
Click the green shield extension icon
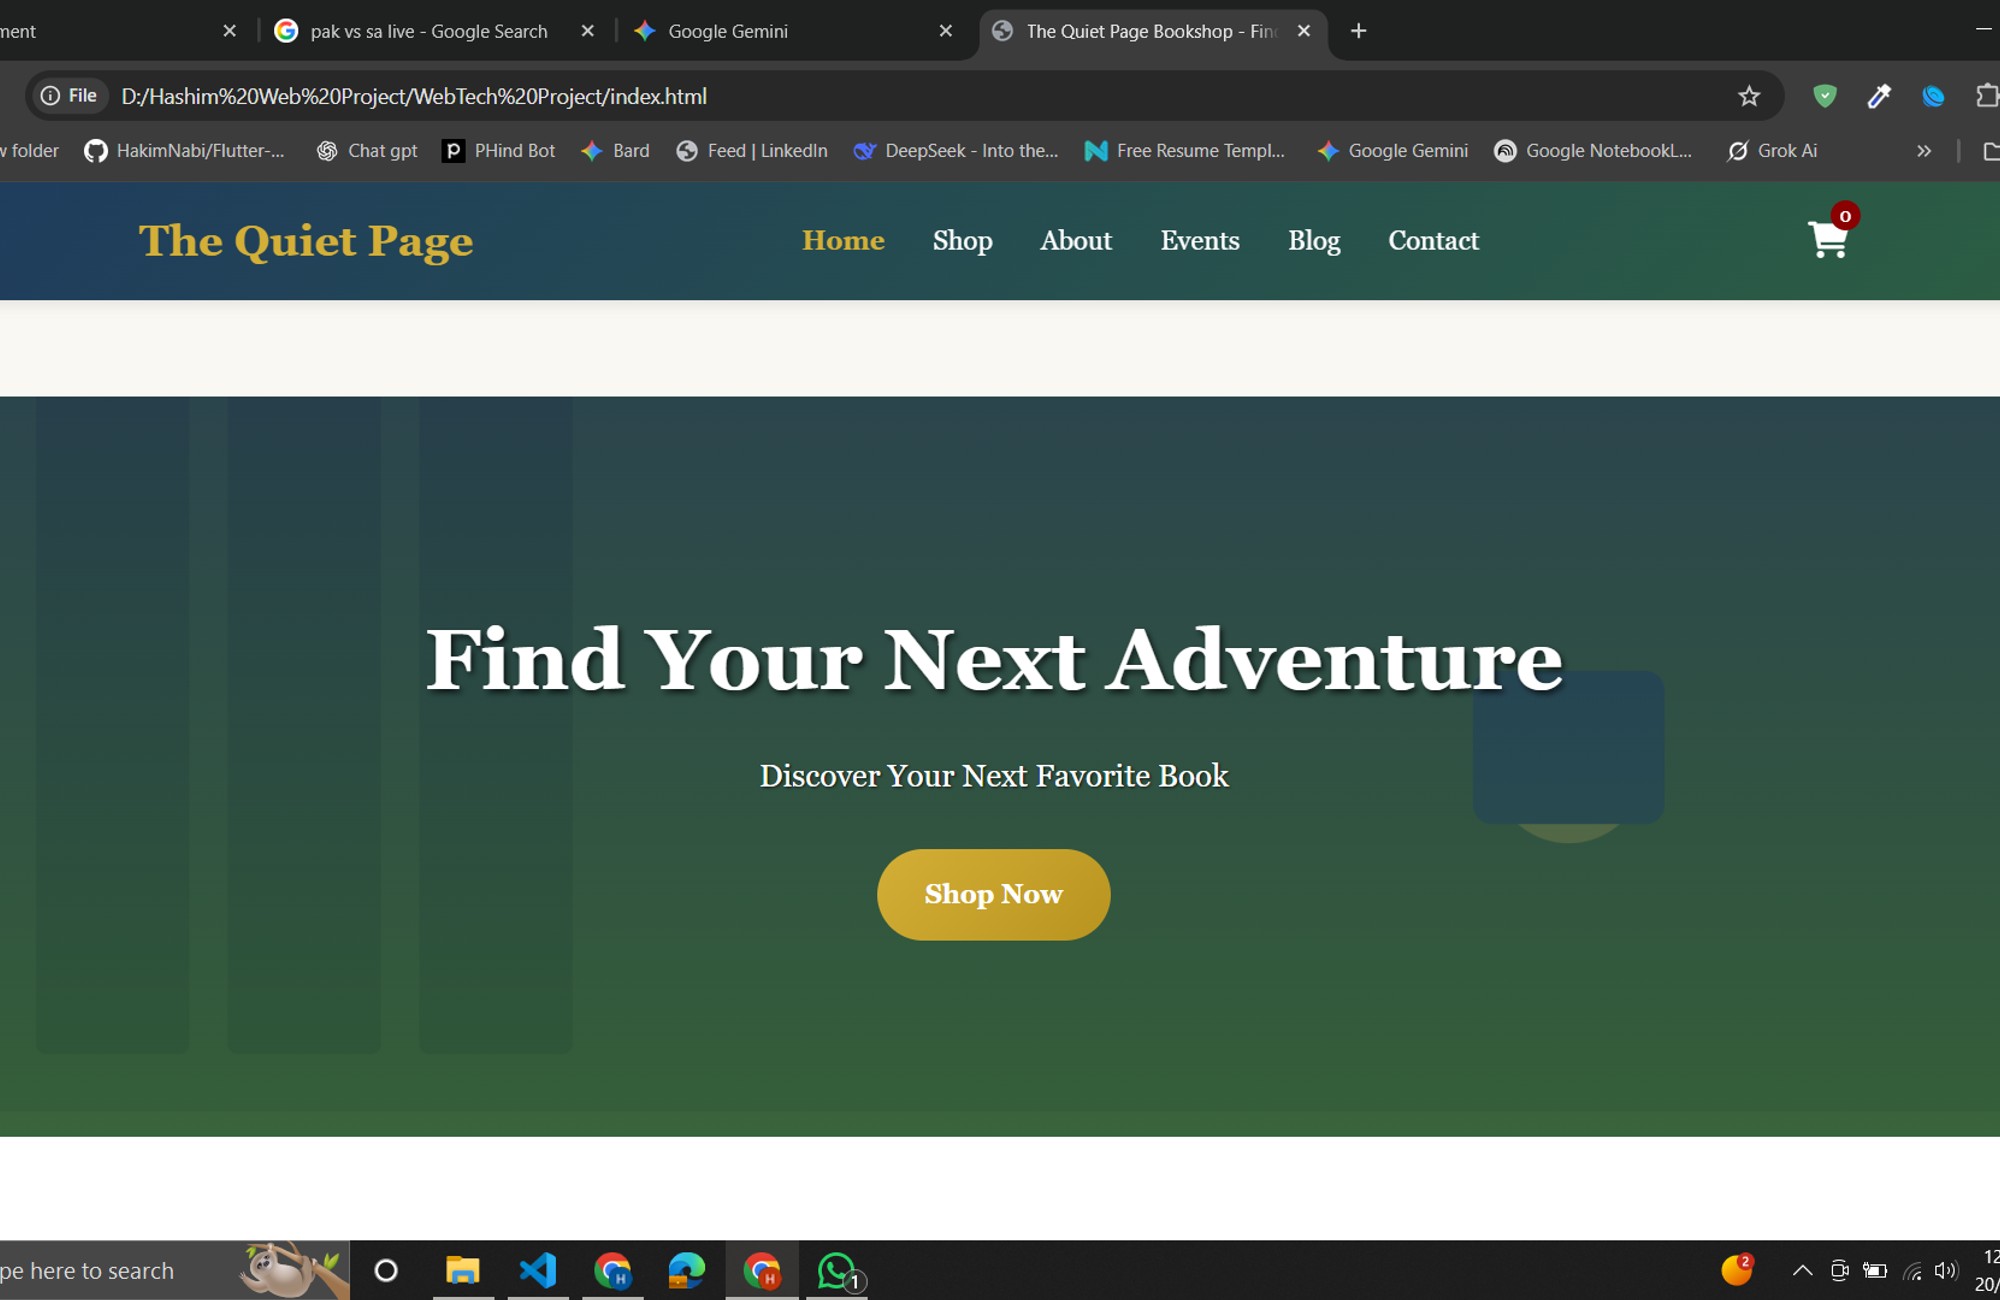click(x=1824, y=96)
